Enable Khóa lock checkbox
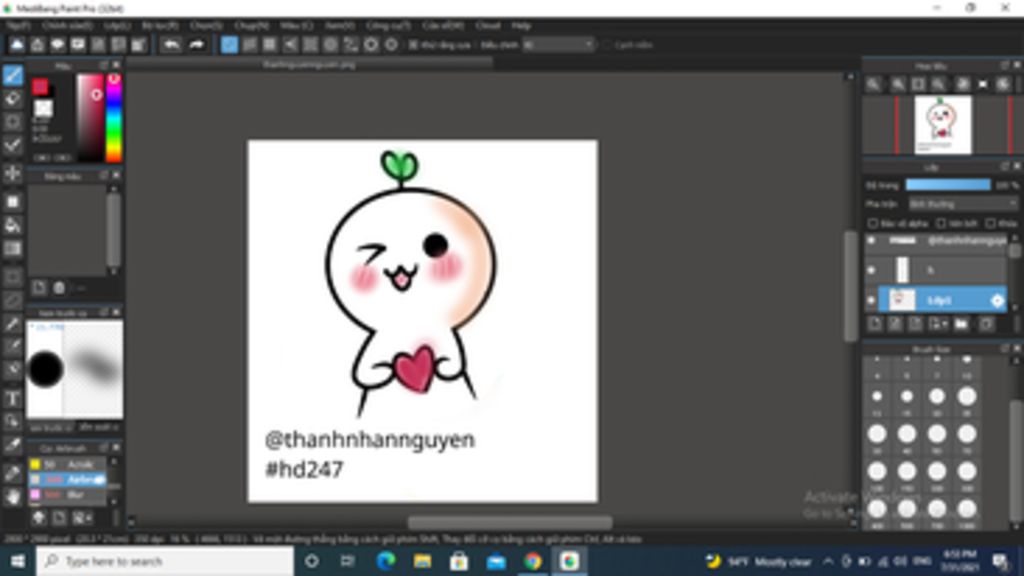 click(x=990, y=223)
